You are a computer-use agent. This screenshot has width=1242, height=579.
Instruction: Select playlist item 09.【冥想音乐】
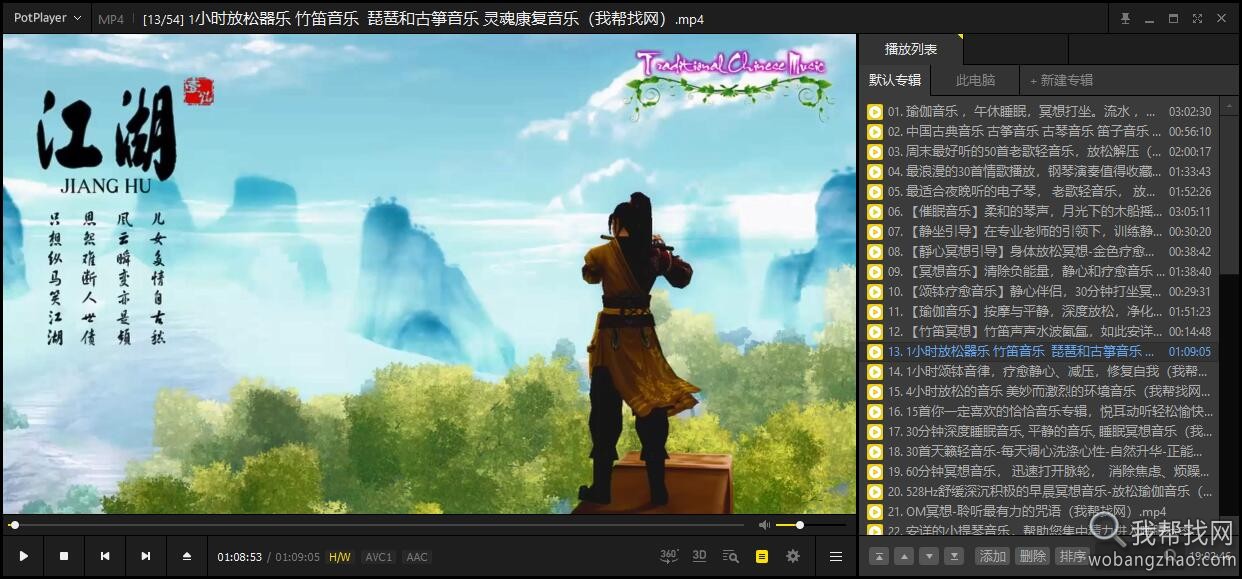(x=1039, y=271)
